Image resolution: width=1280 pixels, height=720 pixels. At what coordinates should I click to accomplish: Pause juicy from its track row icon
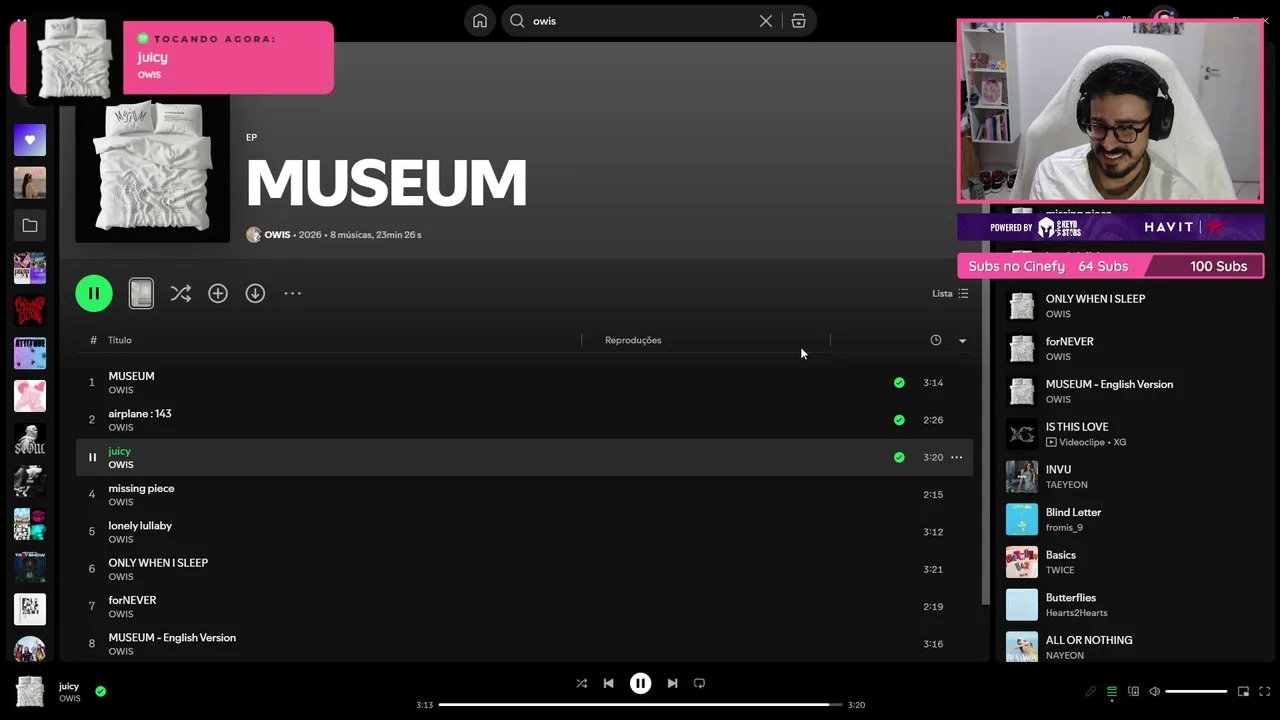(92, 457)
